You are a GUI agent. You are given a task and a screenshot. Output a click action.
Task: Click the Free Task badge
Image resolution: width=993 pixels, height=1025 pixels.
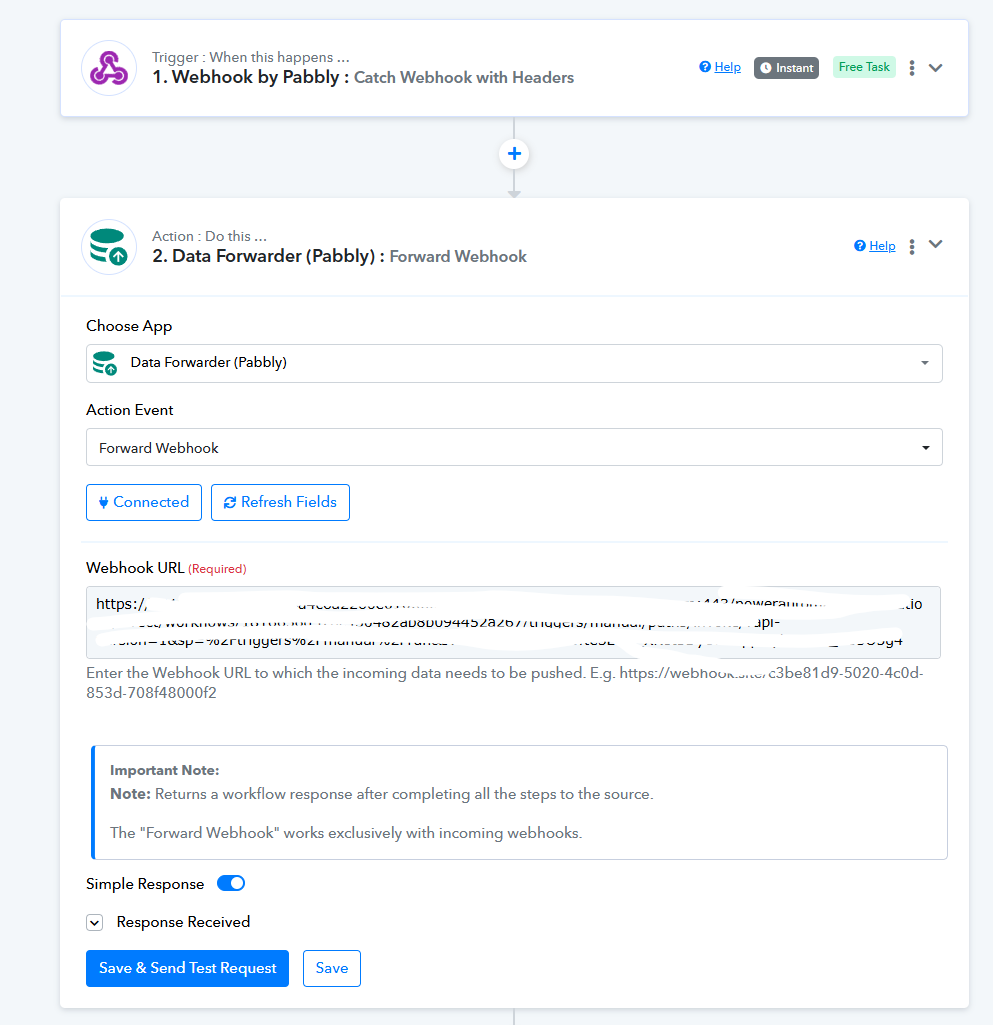[x=864, y=67]
